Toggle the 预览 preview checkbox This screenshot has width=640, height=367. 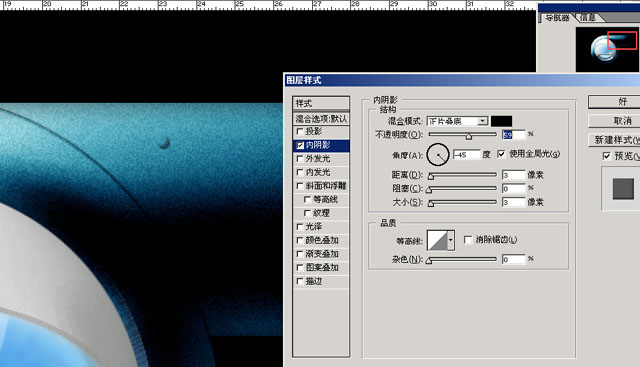pos(607,156)
